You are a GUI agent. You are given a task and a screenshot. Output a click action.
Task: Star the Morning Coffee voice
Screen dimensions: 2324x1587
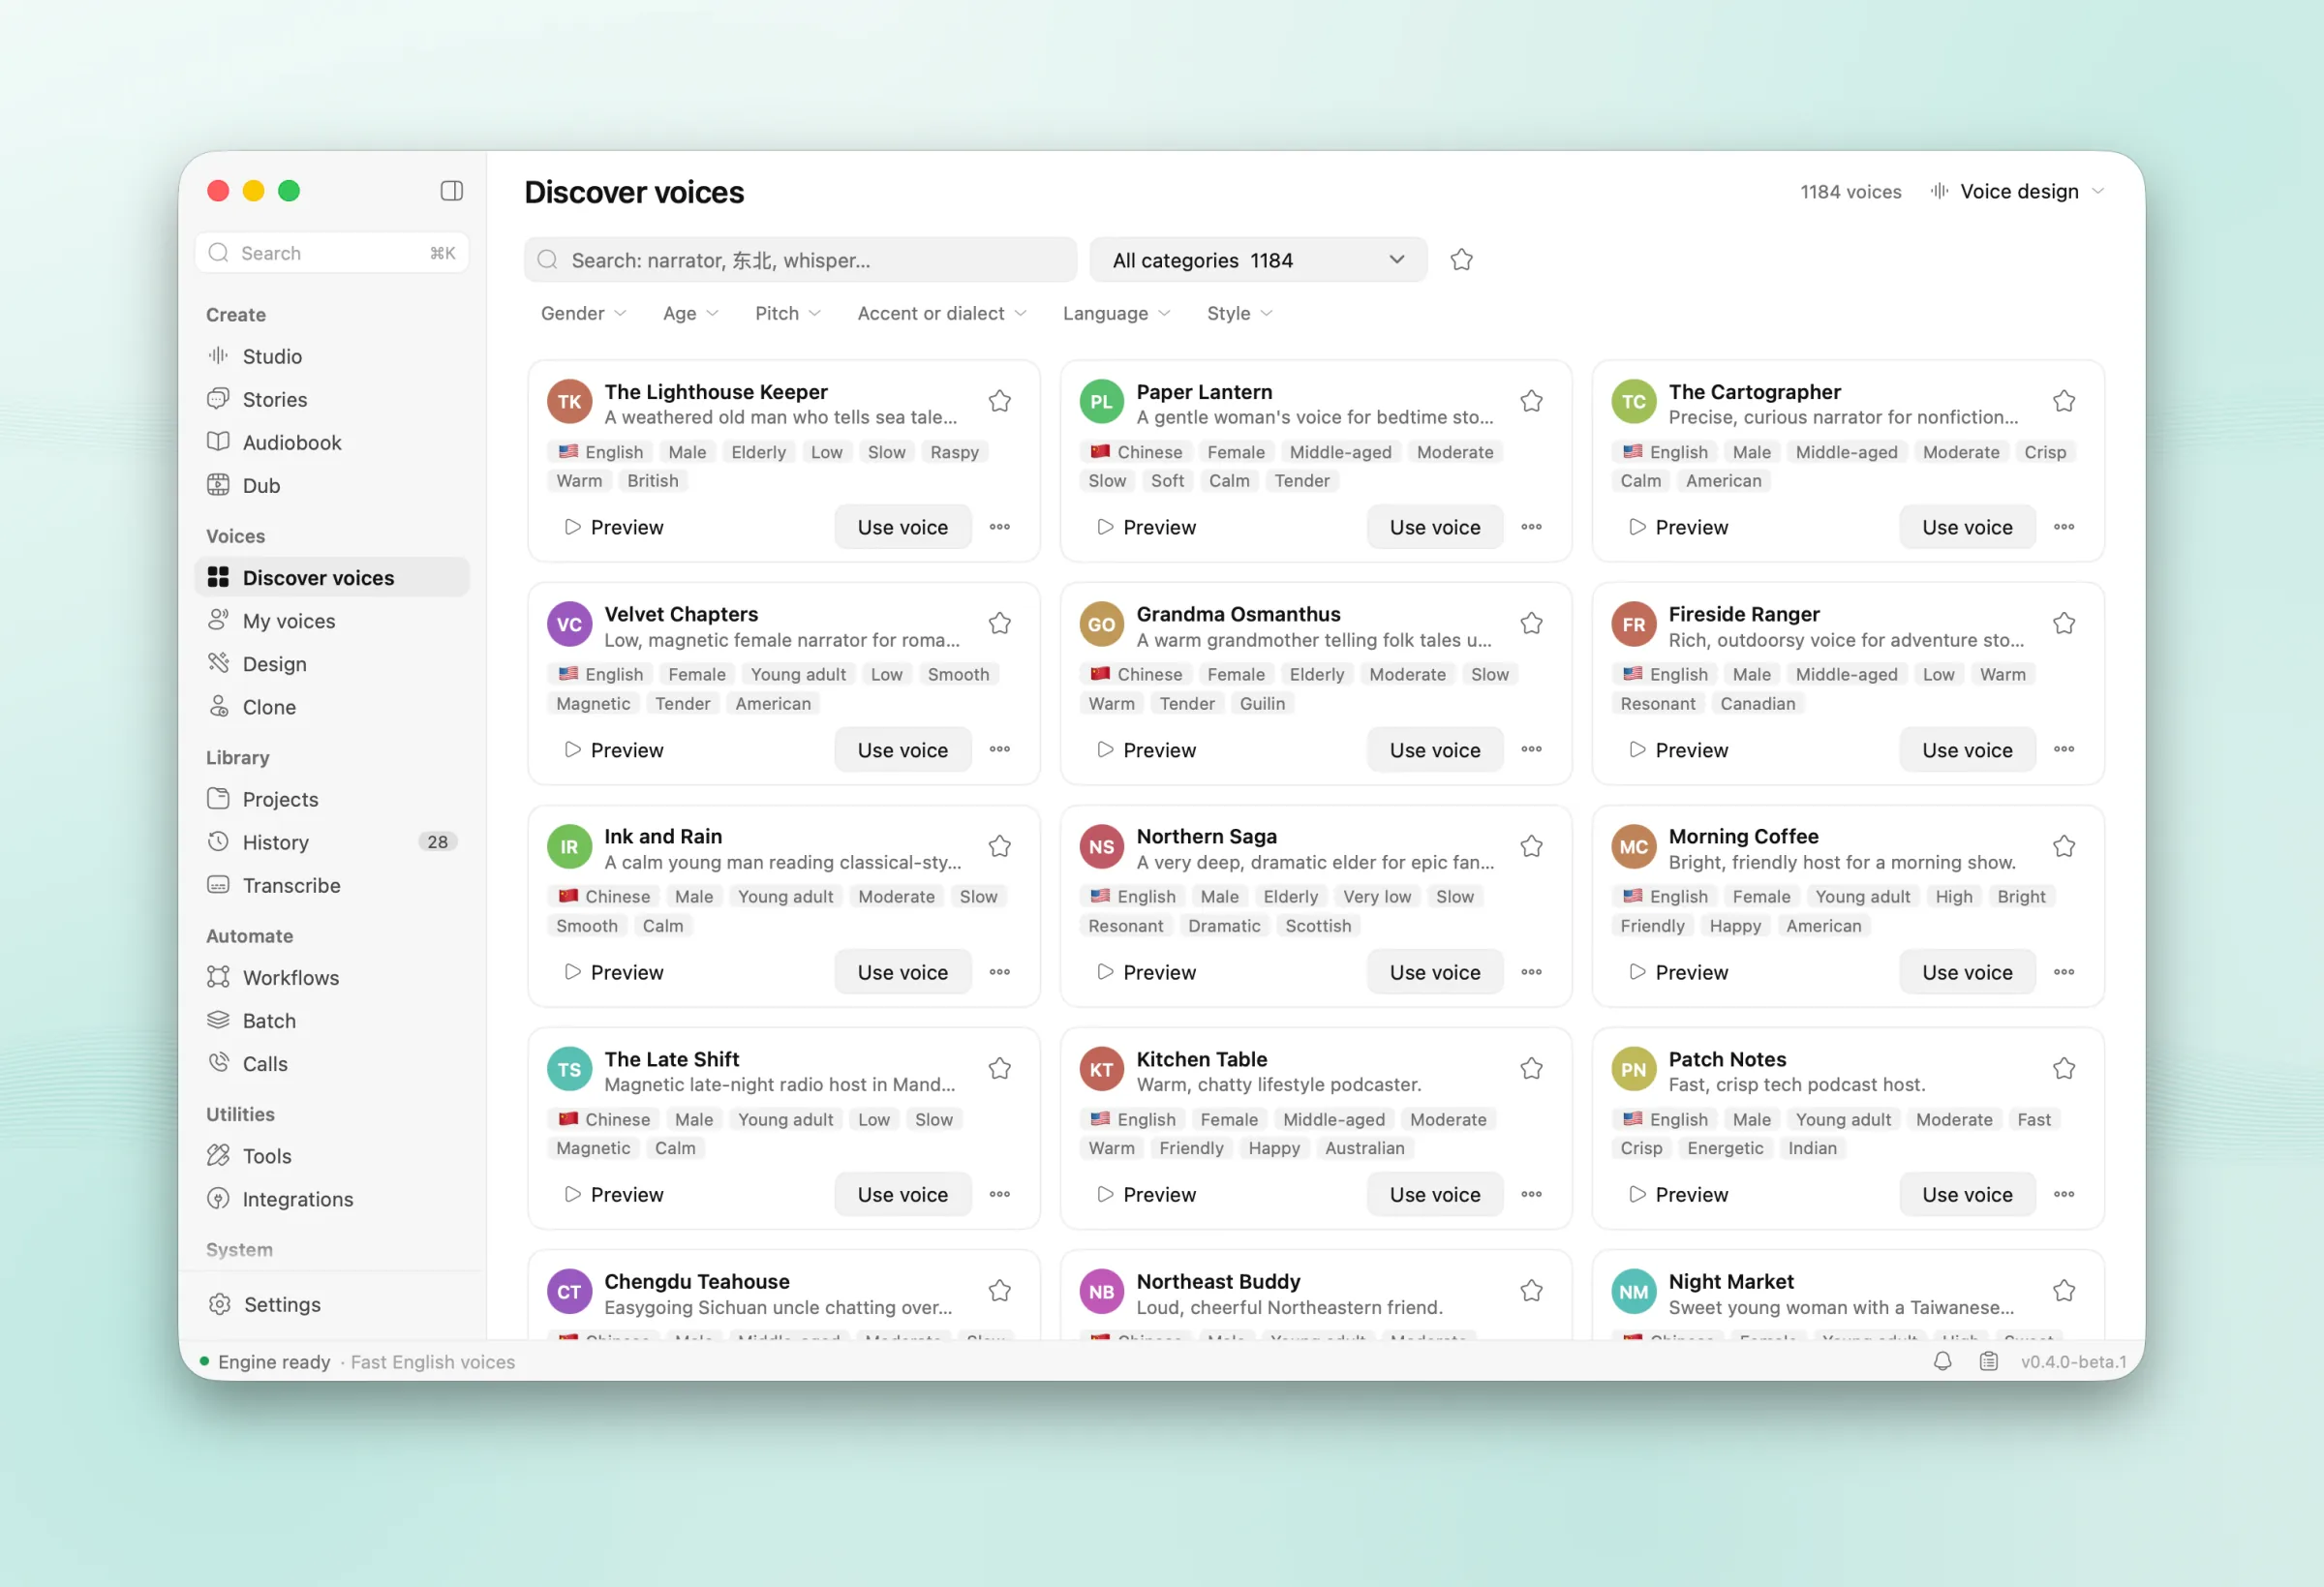tap(2063, 846)
